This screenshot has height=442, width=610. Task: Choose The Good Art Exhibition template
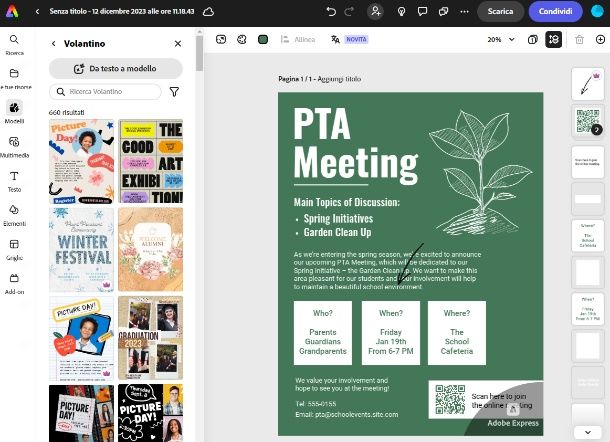click(151, 161)
